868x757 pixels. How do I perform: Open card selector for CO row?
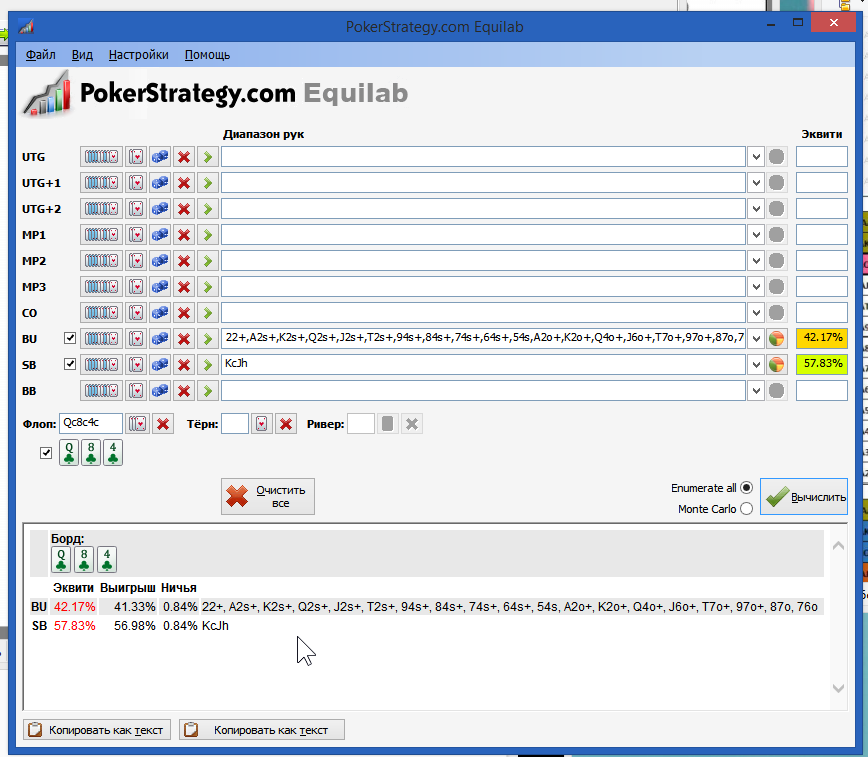136,313
